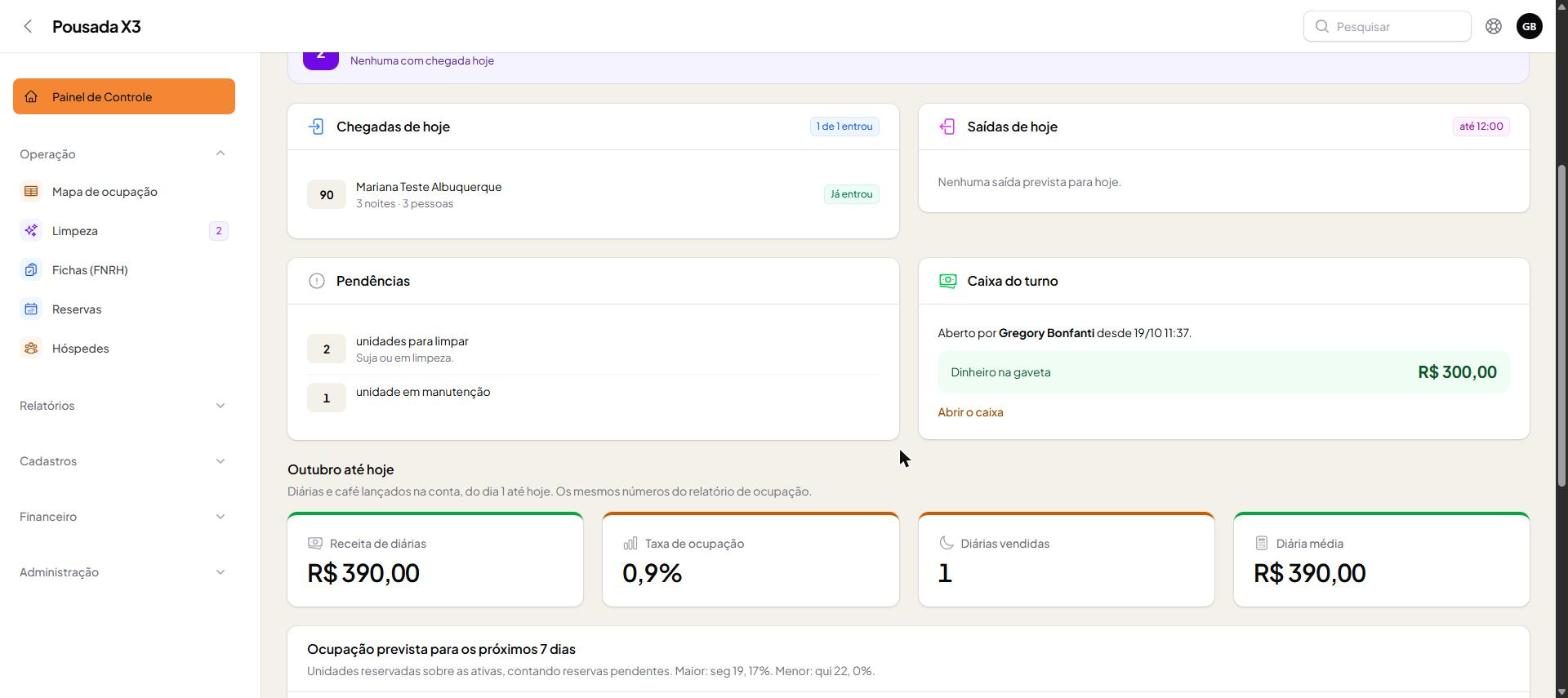Open Painel de Controle in sidebar
1568x698 pixels.
(x=124, y=97)
